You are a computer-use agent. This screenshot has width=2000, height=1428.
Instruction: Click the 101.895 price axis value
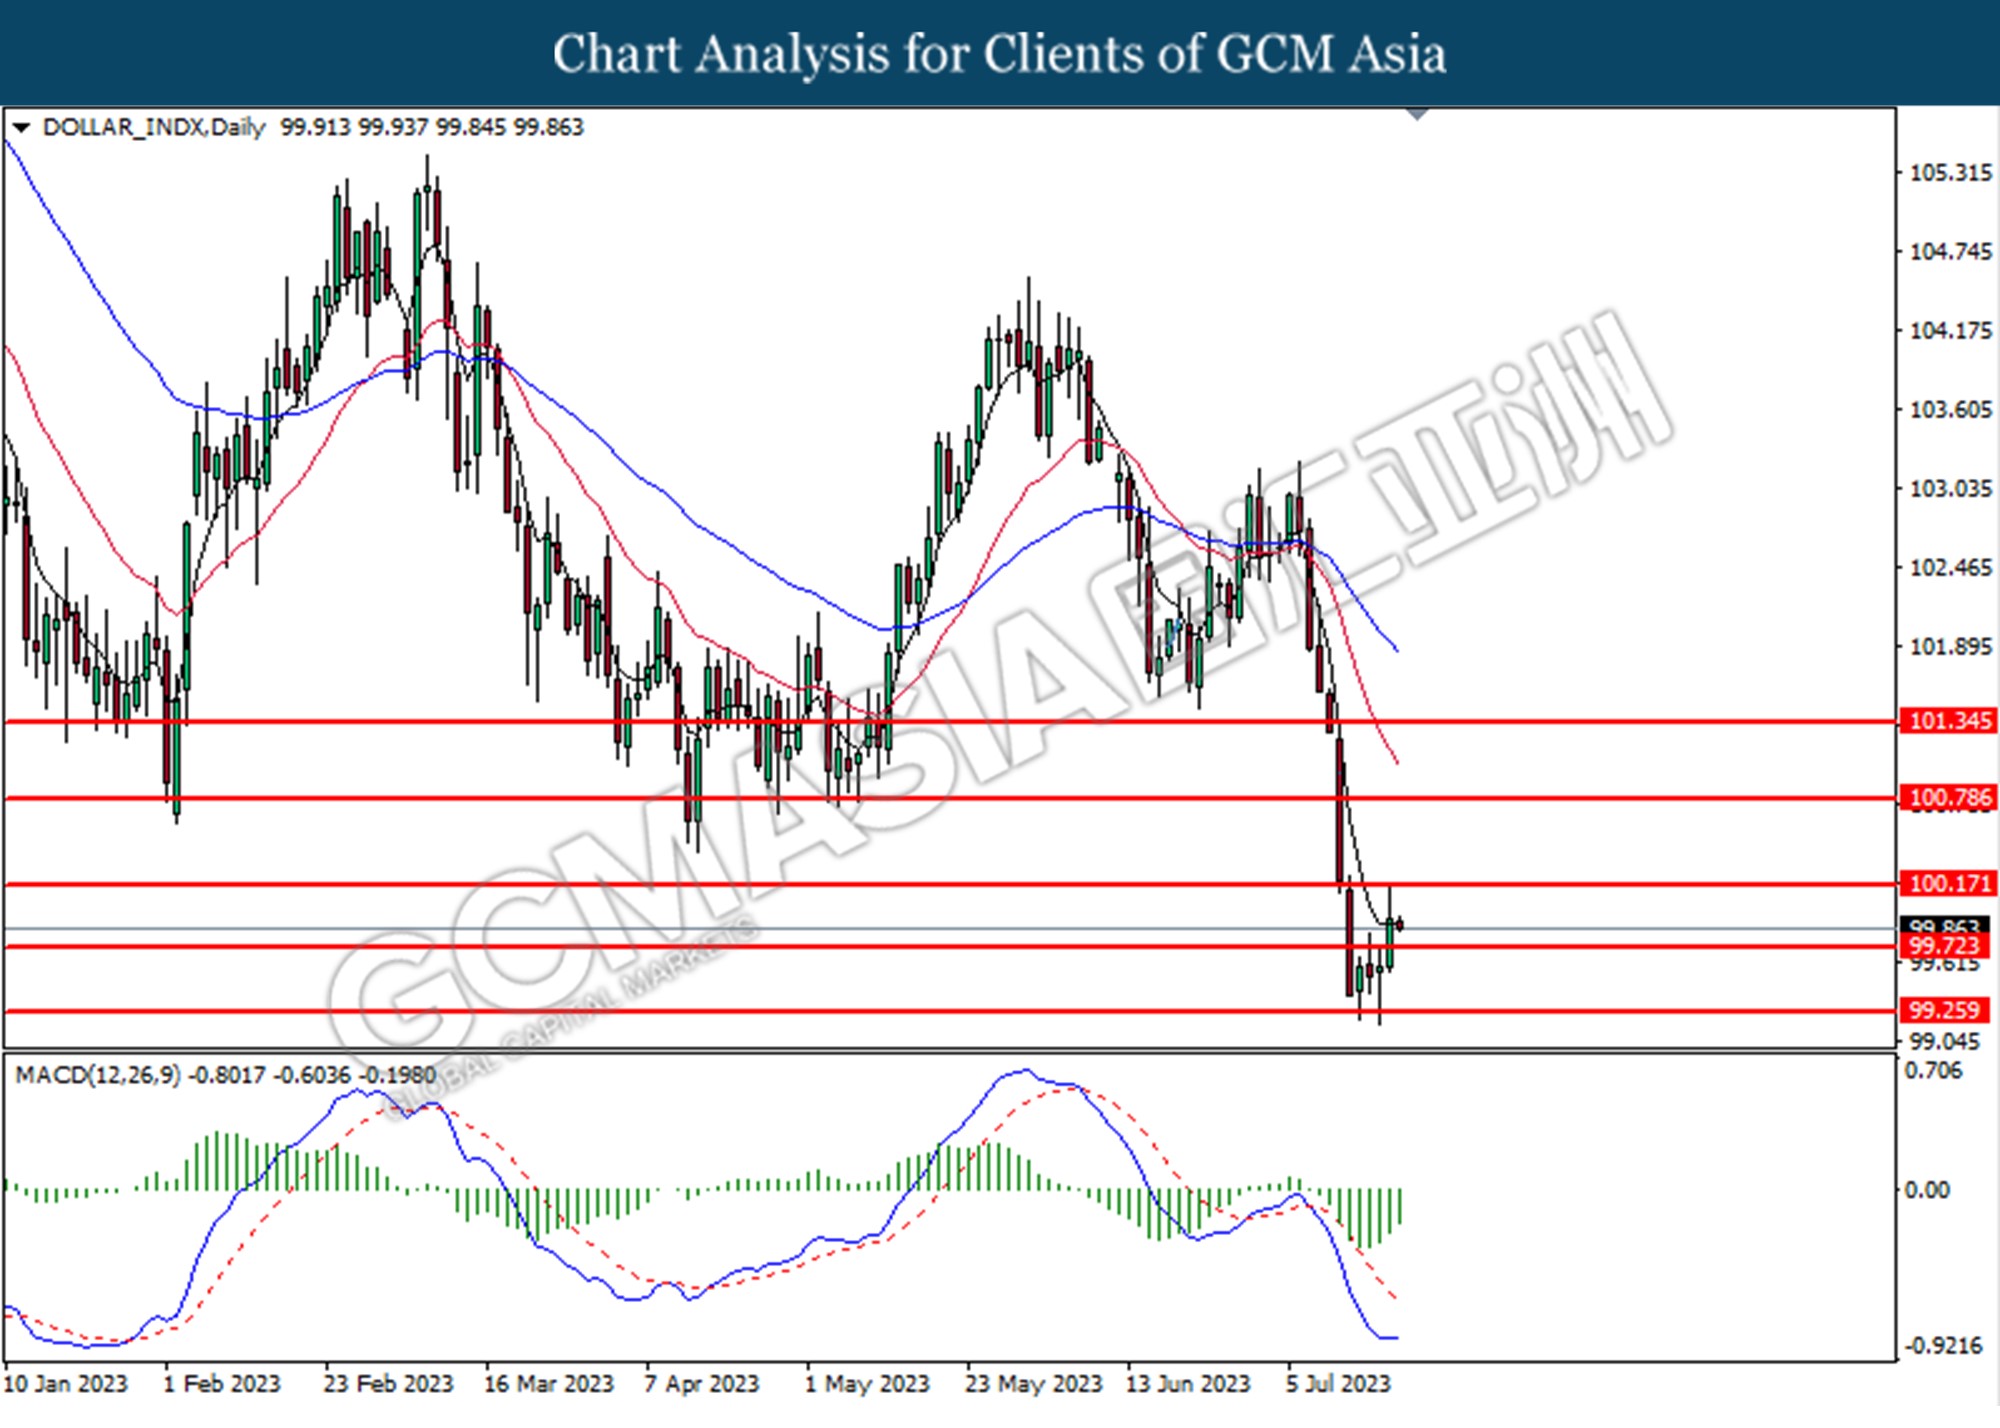[x=1950, y=647]
